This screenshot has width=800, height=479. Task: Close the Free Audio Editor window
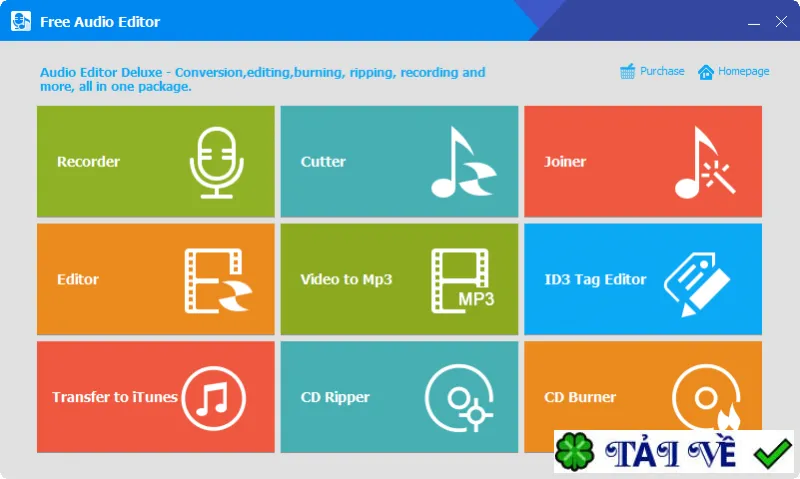pos(781,21)
